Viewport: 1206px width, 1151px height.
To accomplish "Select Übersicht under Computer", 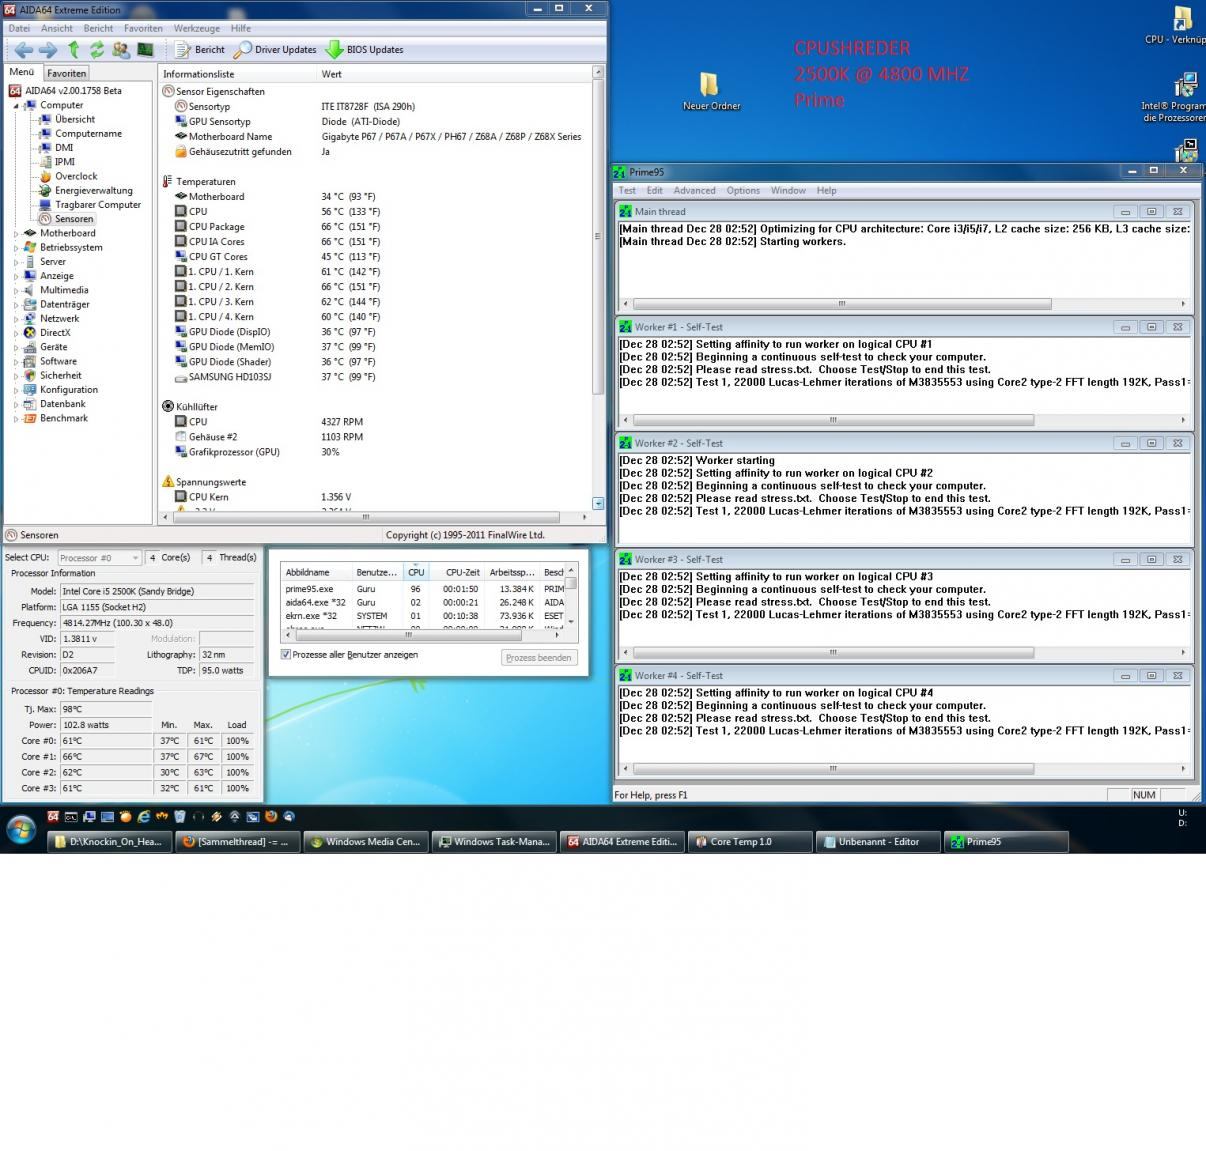I will [x=67, y=119].
